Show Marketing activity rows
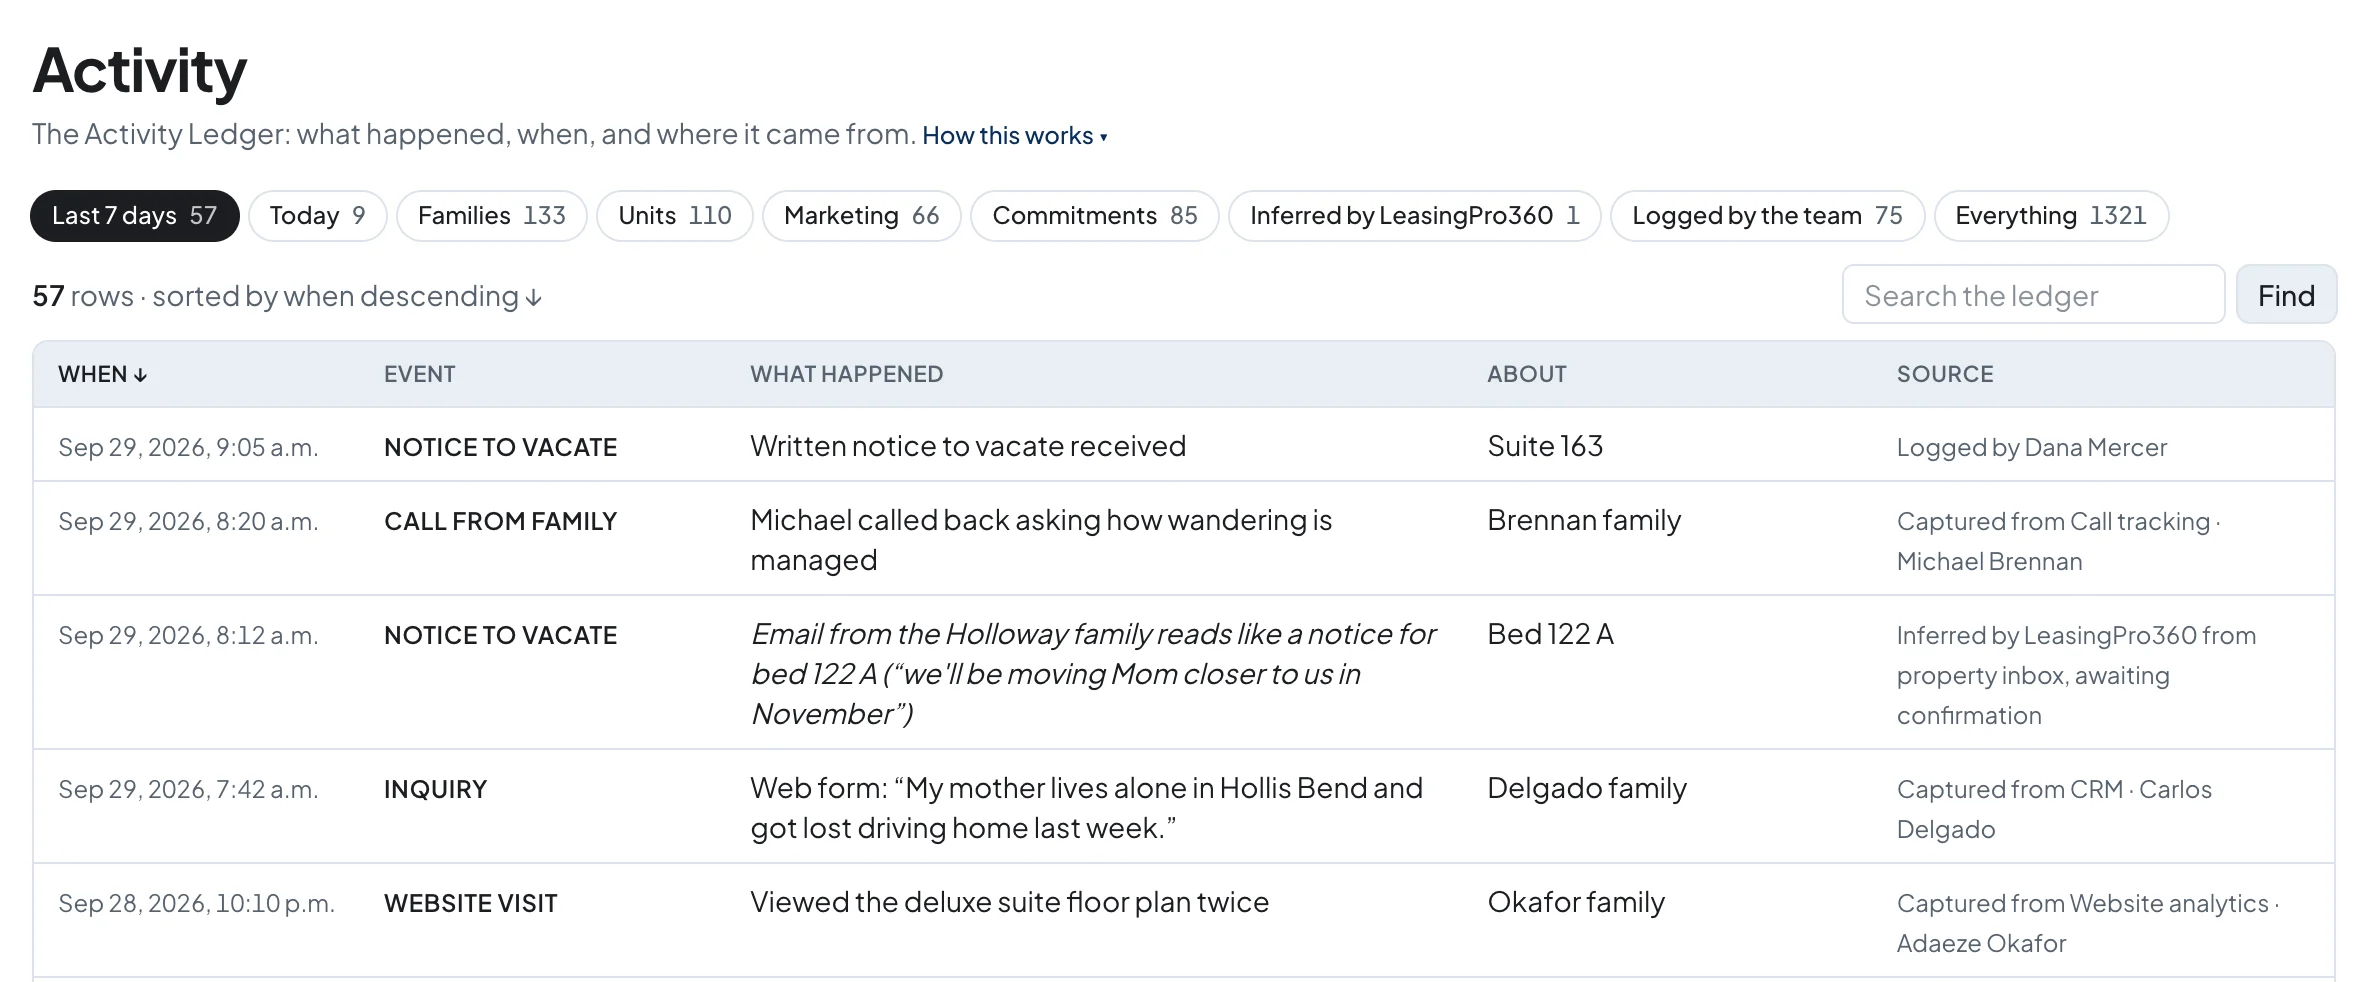Viewport: 2368px width, 982px height. [861, 216]
